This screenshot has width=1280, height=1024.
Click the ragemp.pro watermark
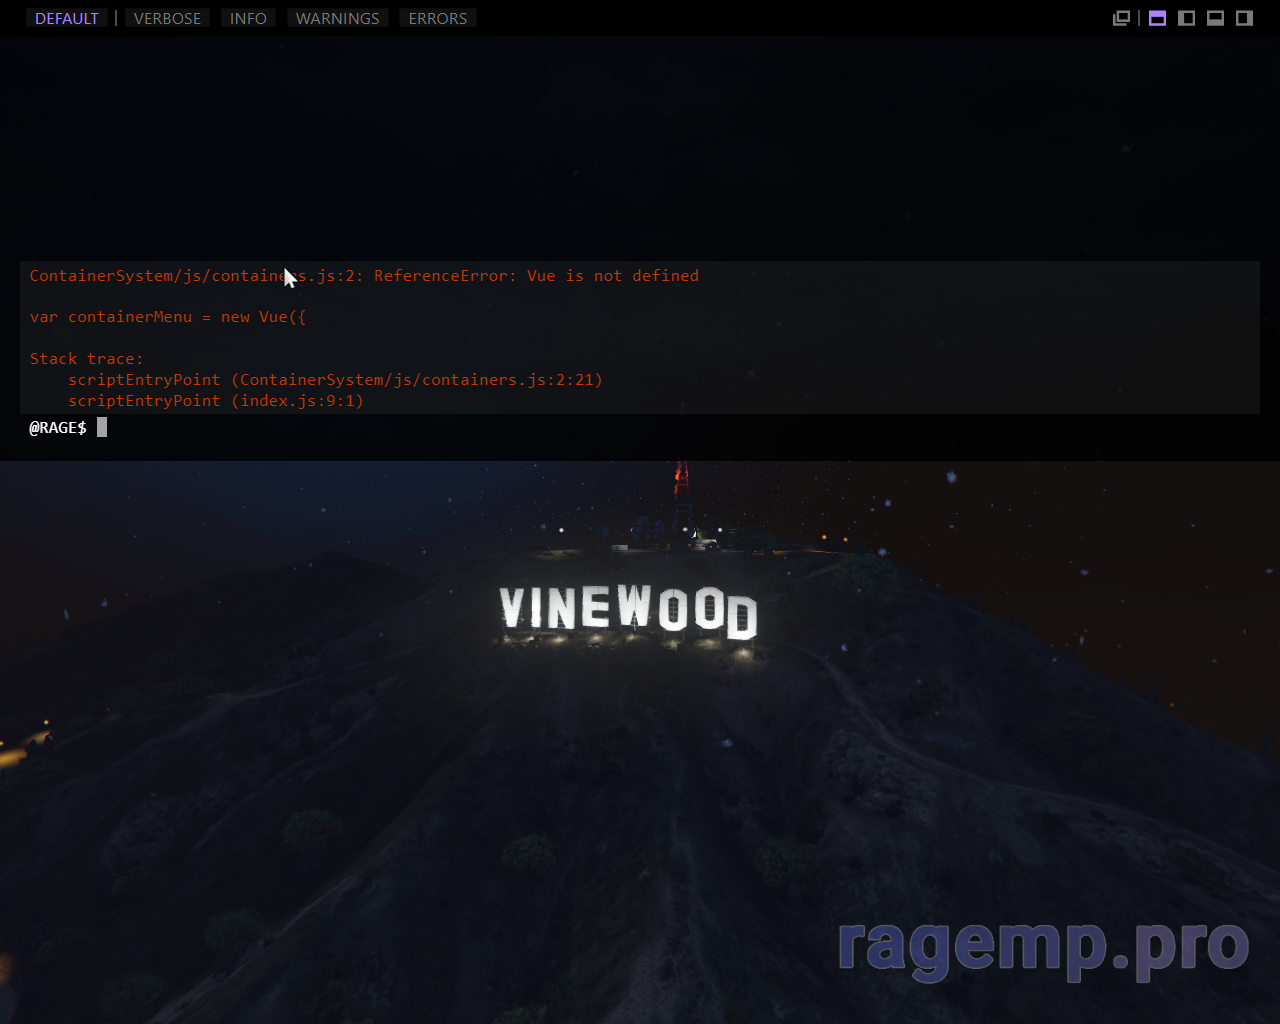1043,945
